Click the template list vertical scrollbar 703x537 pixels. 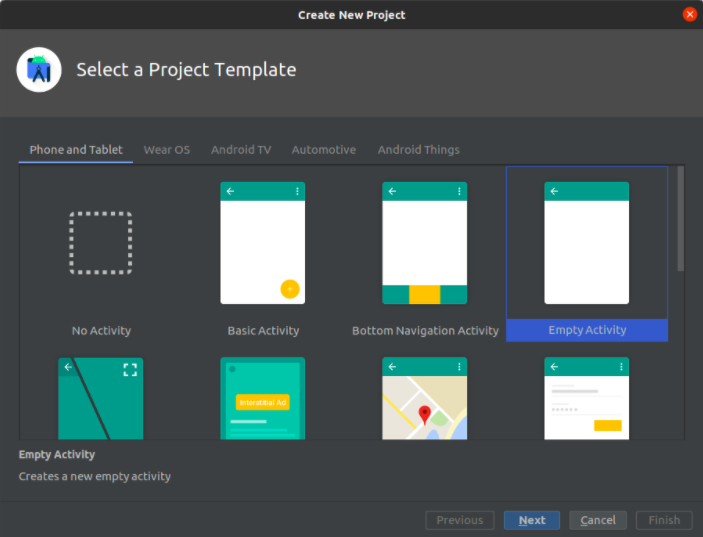click(681, 218)
